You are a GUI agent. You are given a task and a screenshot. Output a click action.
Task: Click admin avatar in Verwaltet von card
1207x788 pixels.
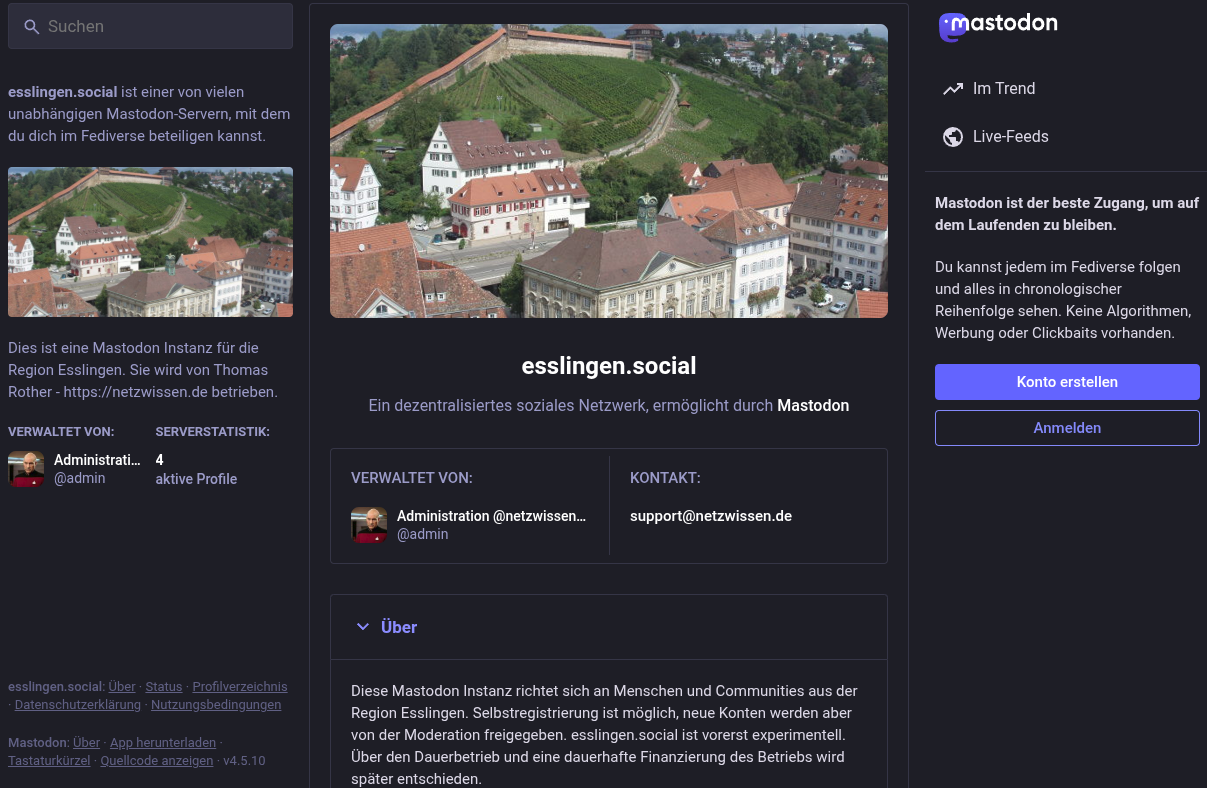[369, 525]
